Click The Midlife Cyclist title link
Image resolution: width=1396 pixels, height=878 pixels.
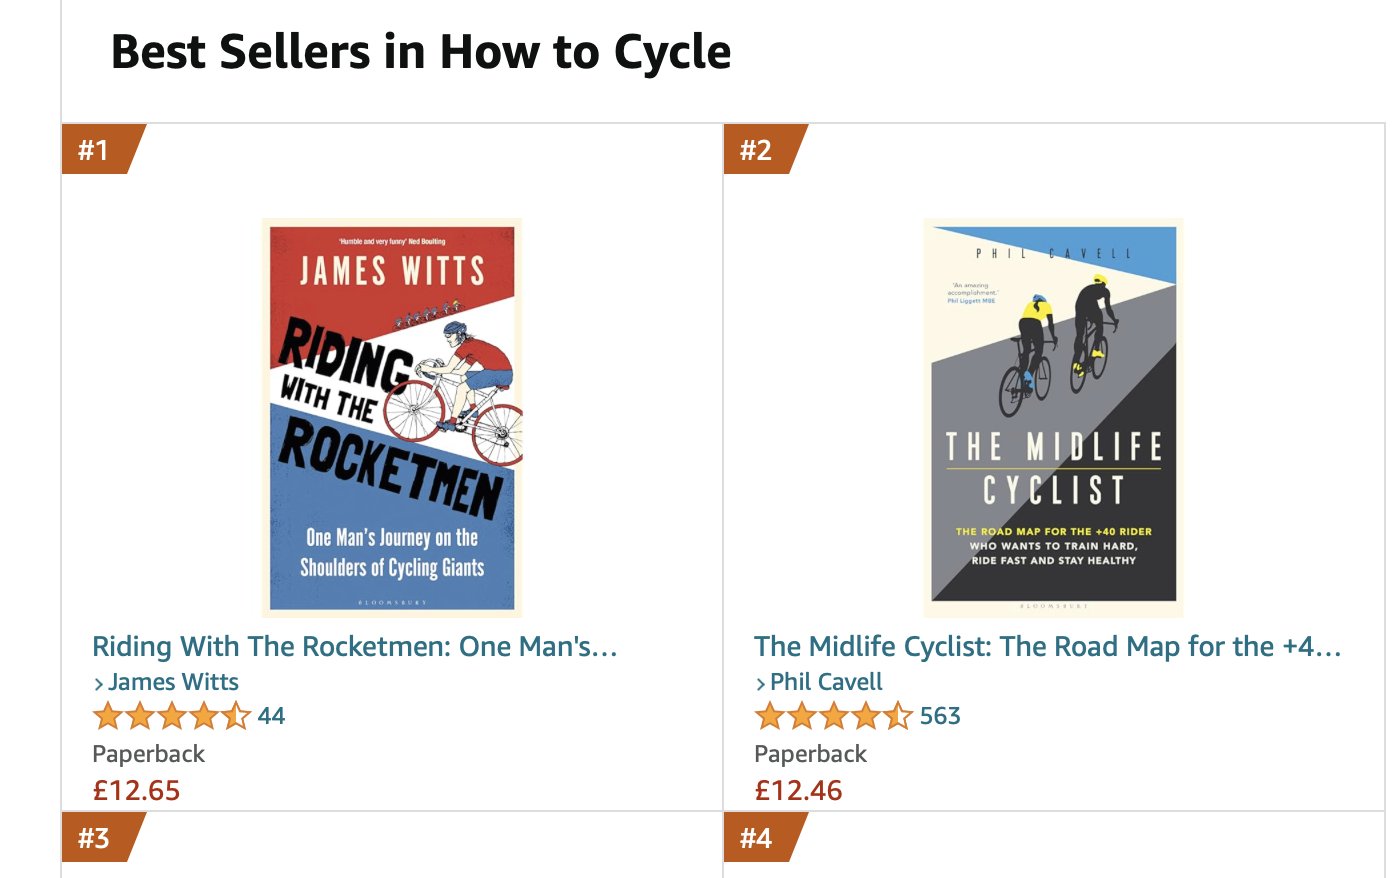[1047, 647]
